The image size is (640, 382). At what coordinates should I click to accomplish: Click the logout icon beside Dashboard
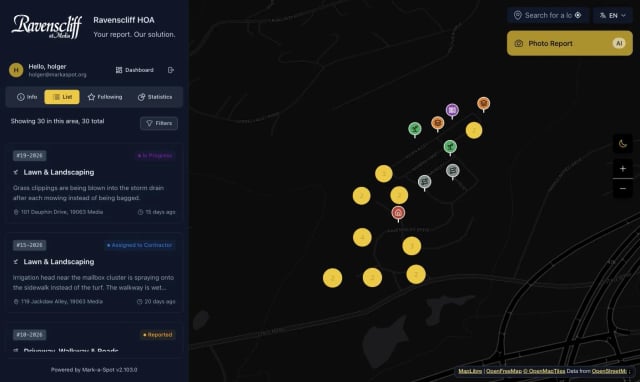171,70
